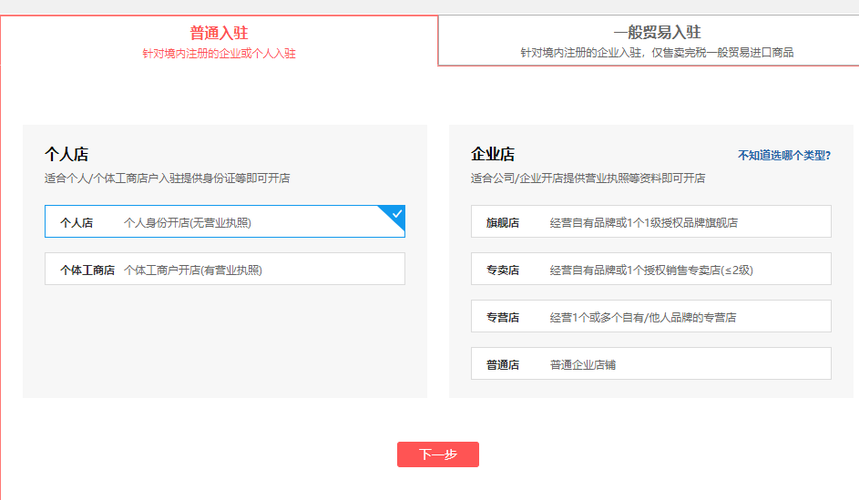The width and height of the screenshot is (859, 500).
Task: Pick the 专卖店 store type
Action: pyautogui.click(x=650, y=270)
